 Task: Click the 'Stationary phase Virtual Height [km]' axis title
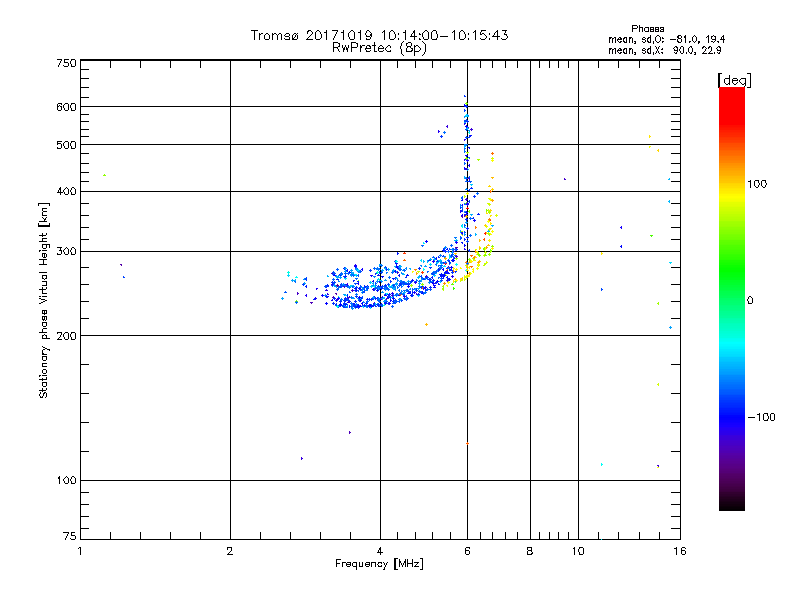click(x=44, y=300)
